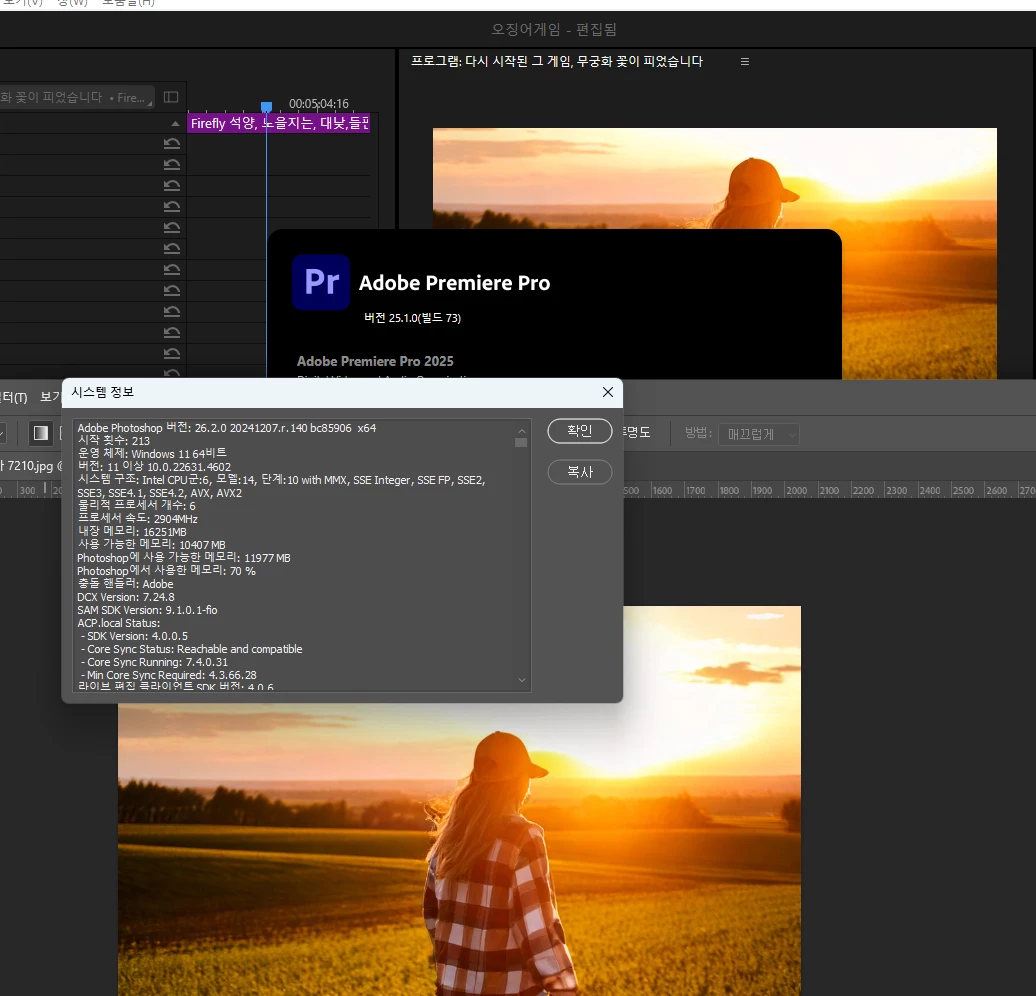Click the line '- Min Core Sync Required: 4.3.66.28'
Image resolution: width=1036 pixels, height=996 pixels.
pyautogui.click(x=168, y=675)
